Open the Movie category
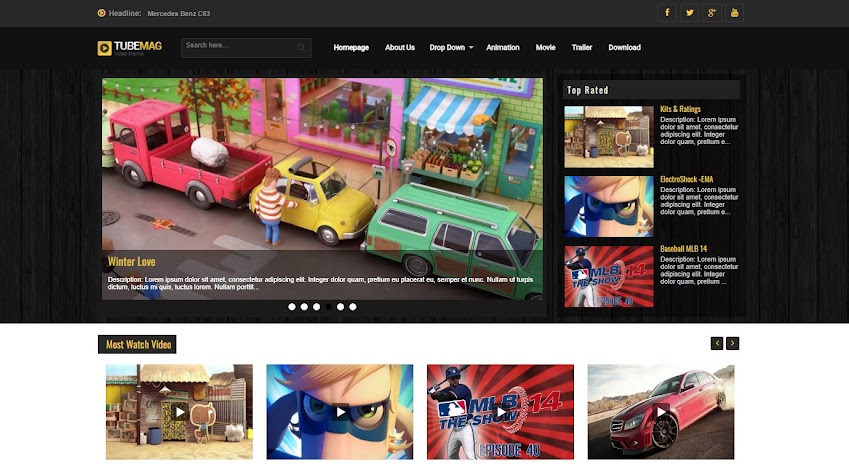Viewport: 849px width, 464px height. pyautogui.click(x=545, y=48)
